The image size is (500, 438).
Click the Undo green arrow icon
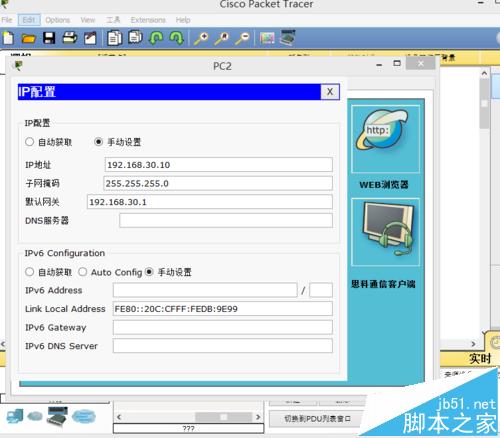point(156,38)
